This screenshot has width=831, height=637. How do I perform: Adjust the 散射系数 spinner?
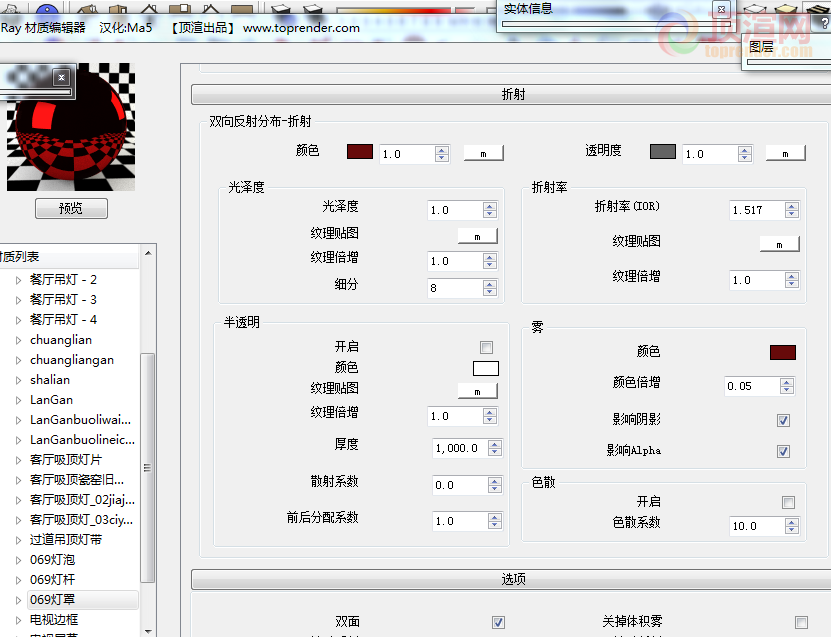[494, 485]
